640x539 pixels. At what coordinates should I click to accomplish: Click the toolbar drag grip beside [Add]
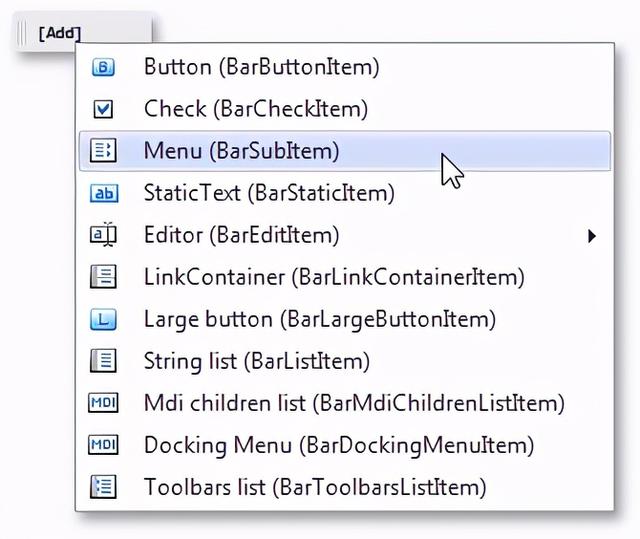coord(22,33)
